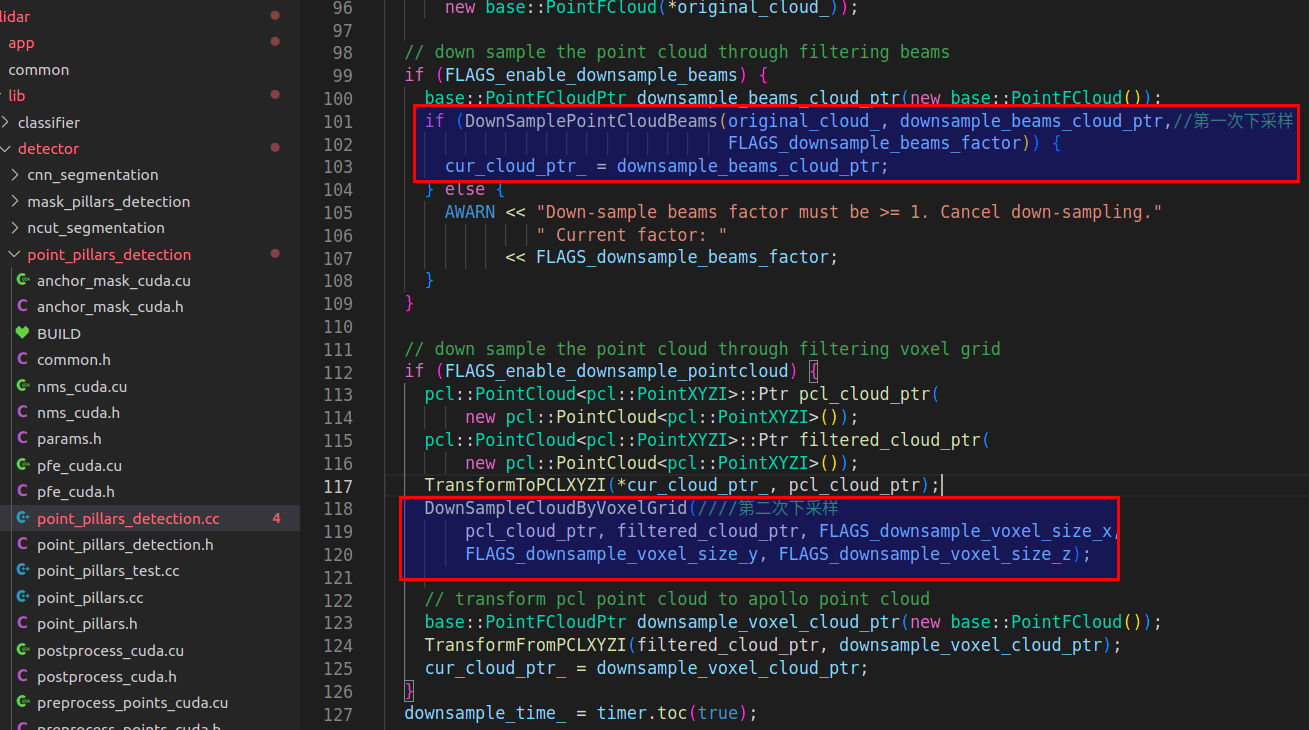Image resolution: width=1309 pixels, height=730 pixels.
Task: Collapse the detector folder
Action: coord(6,149)
